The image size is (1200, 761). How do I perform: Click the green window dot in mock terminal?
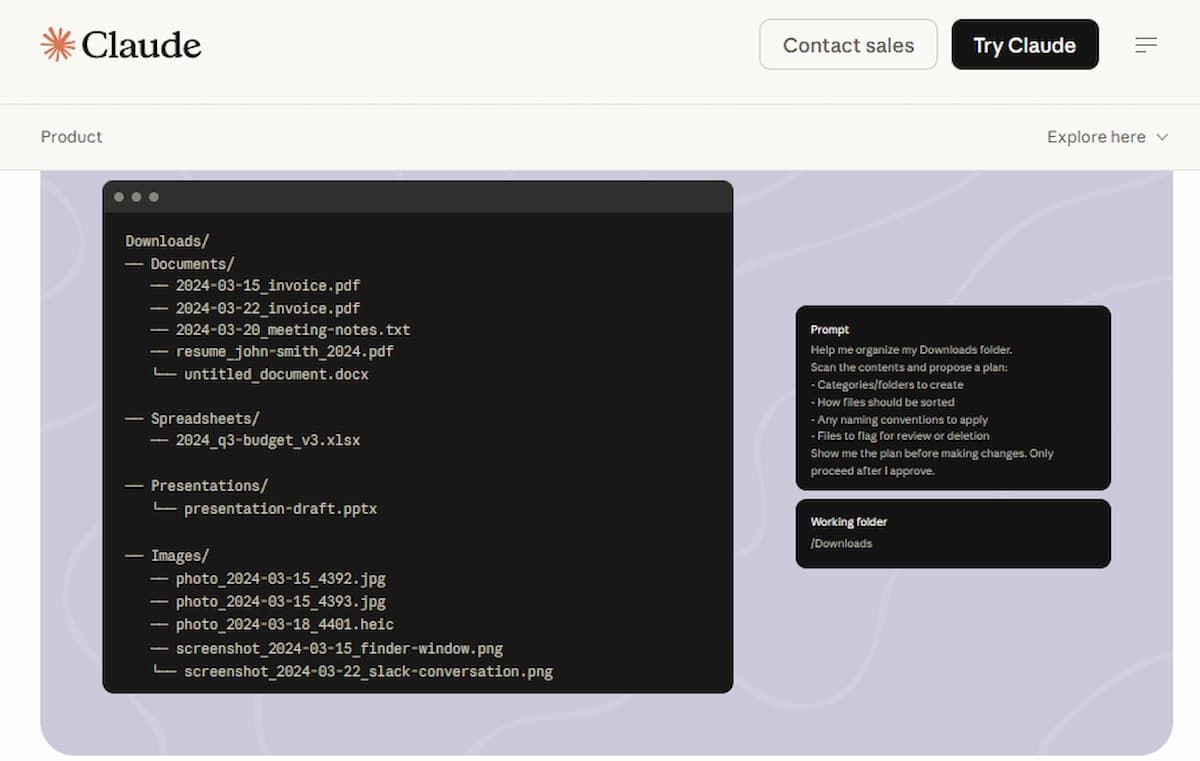(x=154, y=197)
